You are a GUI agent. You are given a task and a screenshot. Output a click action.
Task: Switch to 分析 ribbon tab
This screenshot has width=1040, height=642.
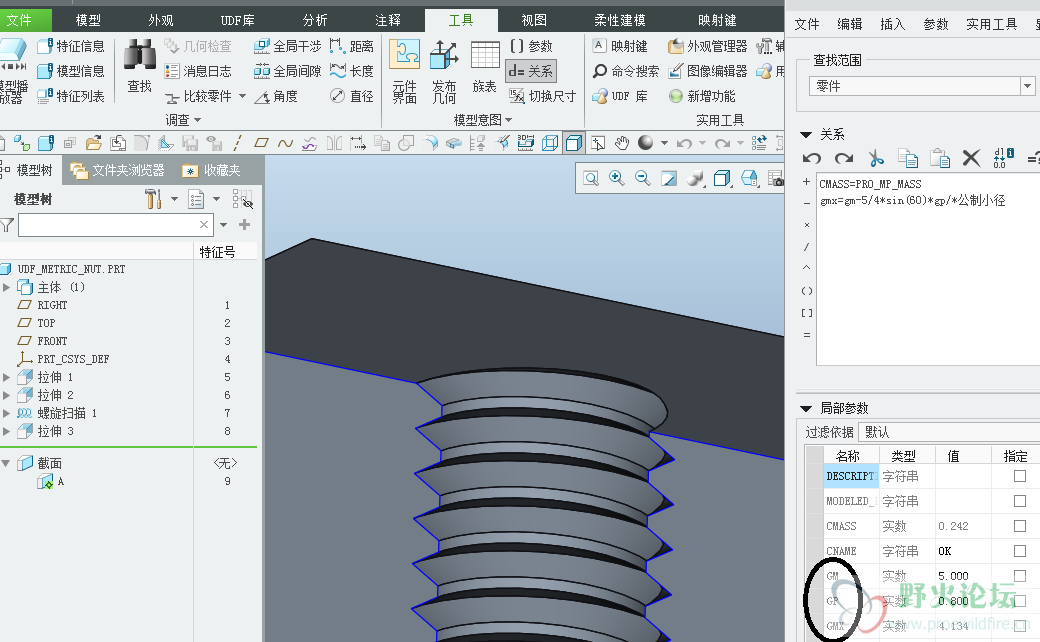coord(314,21)
